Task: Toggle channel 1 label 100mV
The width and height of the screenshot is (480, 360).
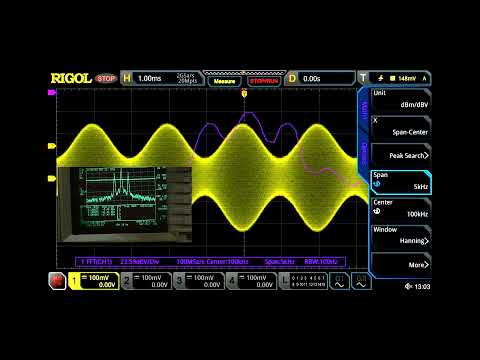Action: pos(94,281)
